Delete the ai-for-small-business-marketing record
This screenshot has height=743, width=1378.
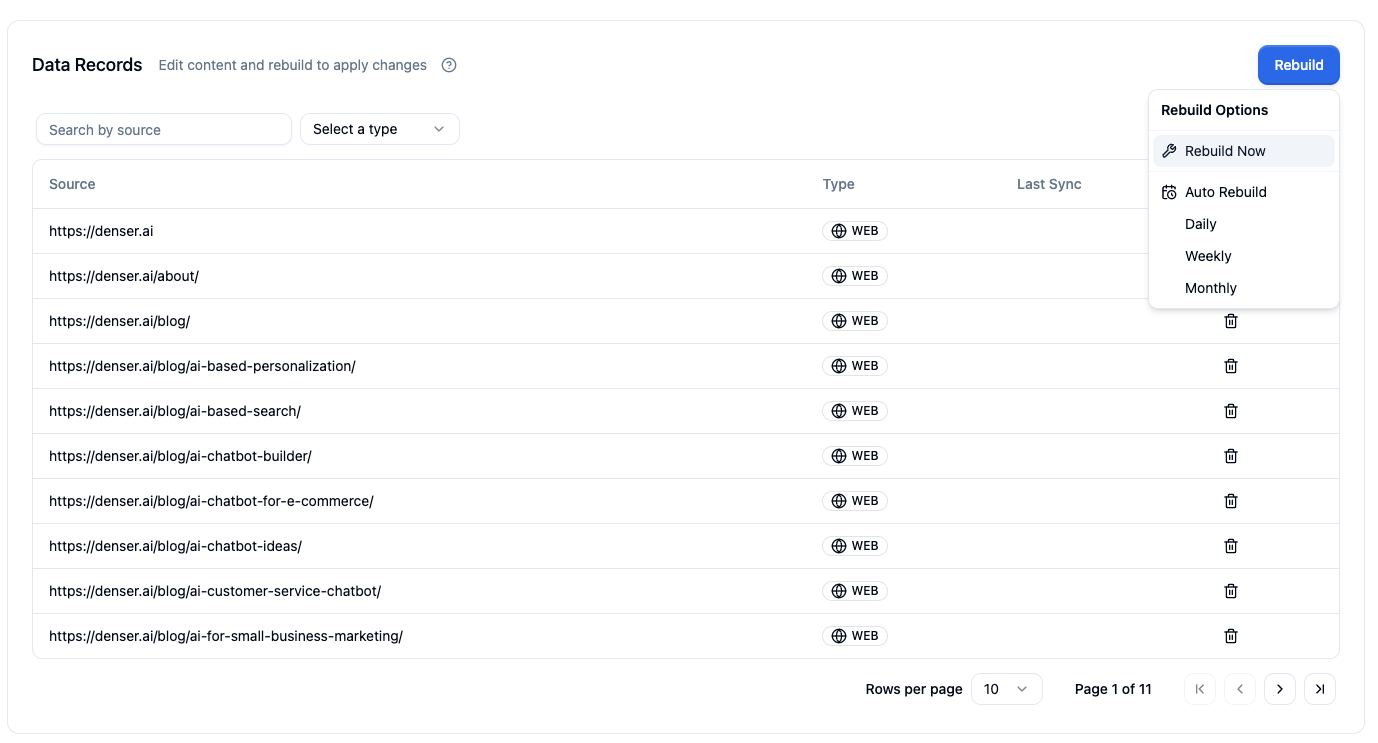(1231, 636)
